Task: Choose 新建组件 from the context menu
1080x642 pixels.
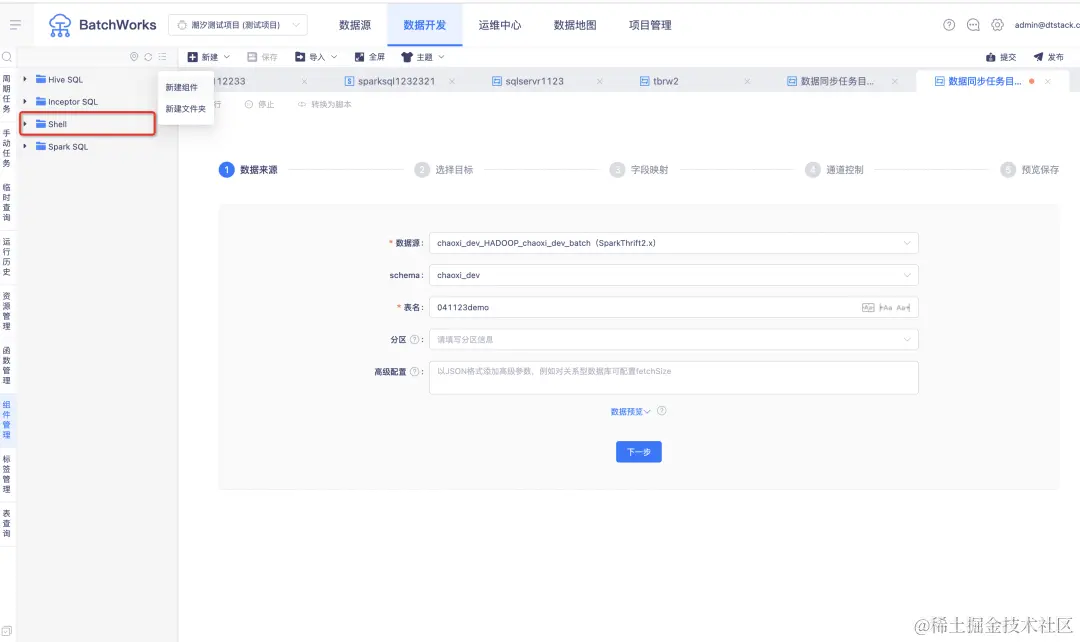Action: (182, 87)
